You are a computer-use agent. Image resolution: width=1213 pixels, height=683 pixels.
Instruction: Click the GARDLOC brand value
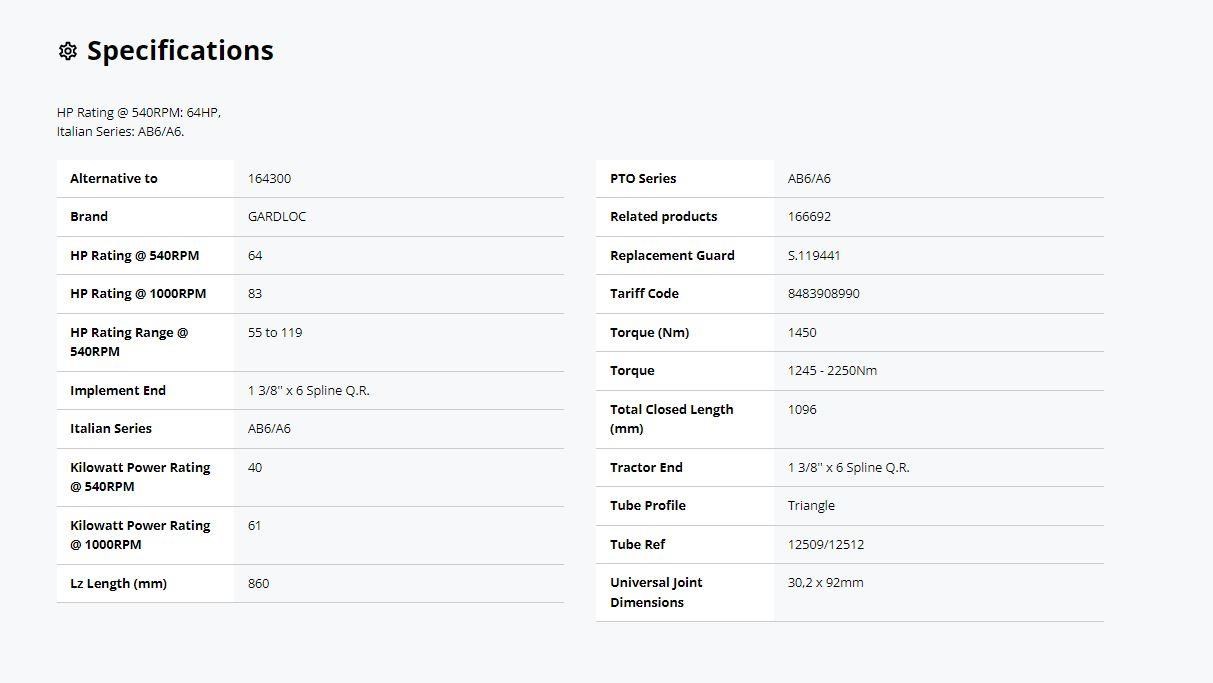[x=277, y=217]
